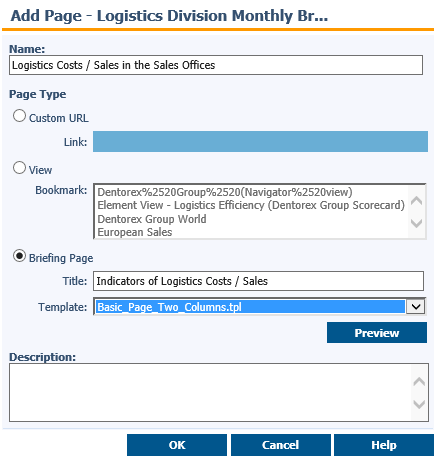Viewport: 436px width, 466px height.
Task: Select Element View - Logistics Efficiency bookmark
Action: pos(251,205)
